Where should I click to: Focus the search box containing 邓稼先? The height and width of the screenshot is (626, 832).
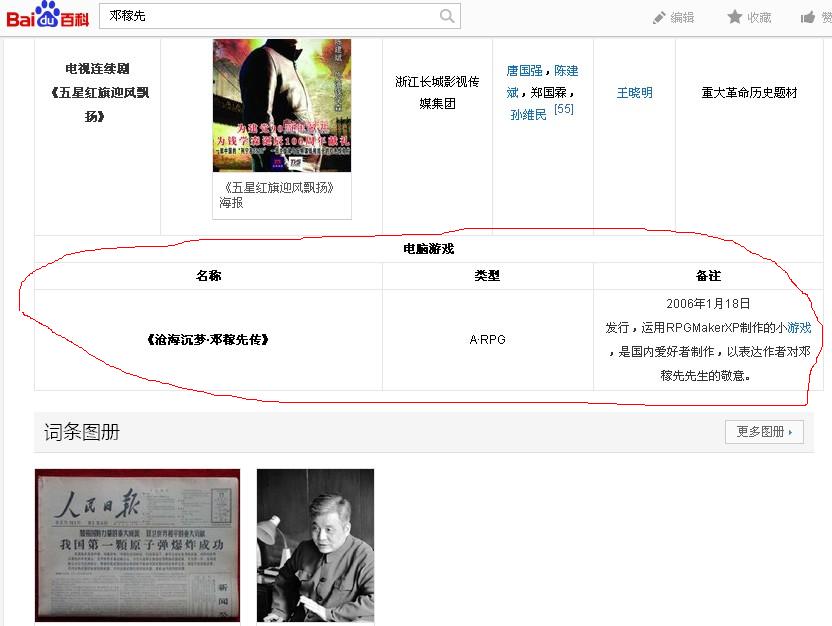click(x=280, y=16)
